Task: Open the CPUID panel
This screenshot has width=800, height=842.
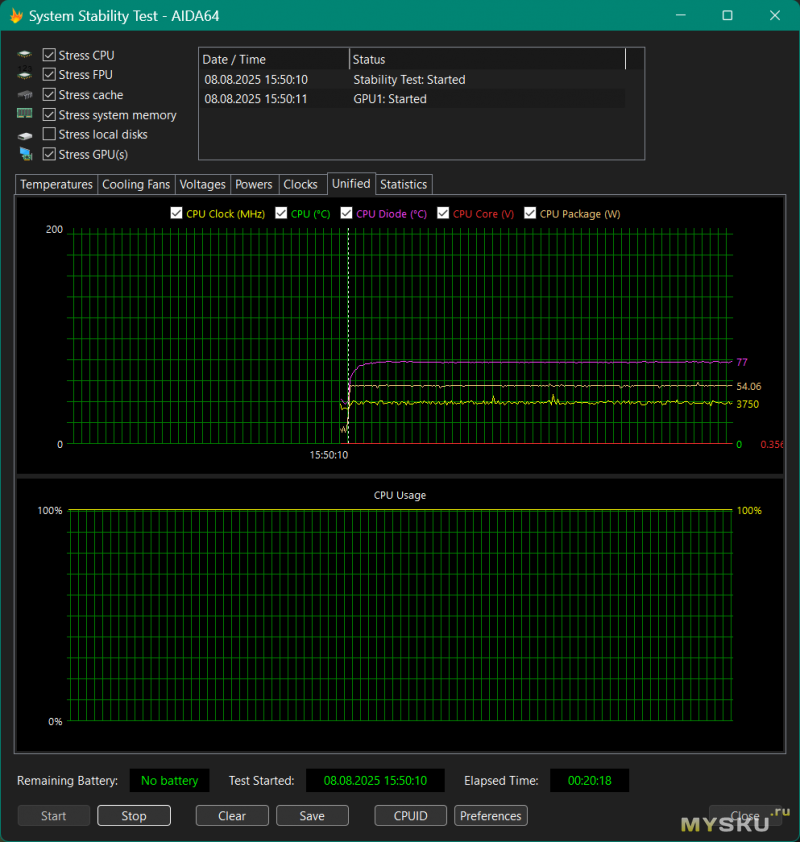Action: [x=410, y=816]
